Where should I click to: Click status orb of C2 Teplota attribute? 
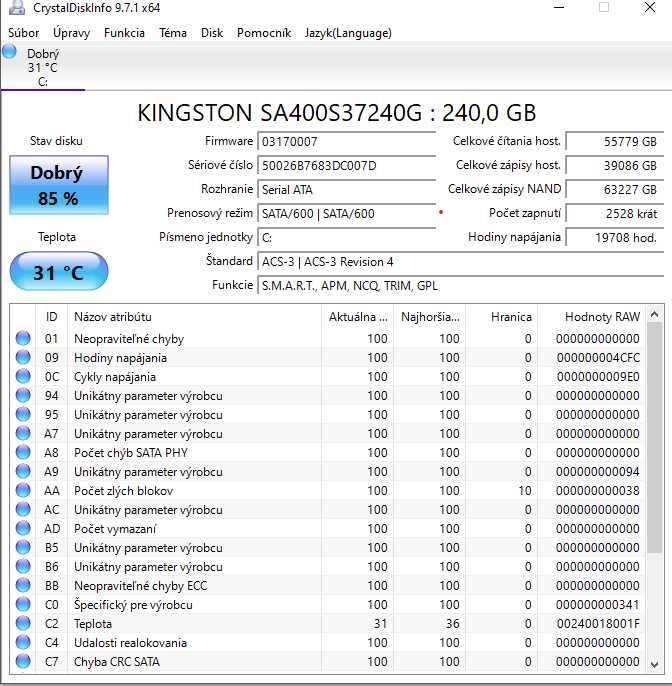pyautogui.click(x=23, y=623)
